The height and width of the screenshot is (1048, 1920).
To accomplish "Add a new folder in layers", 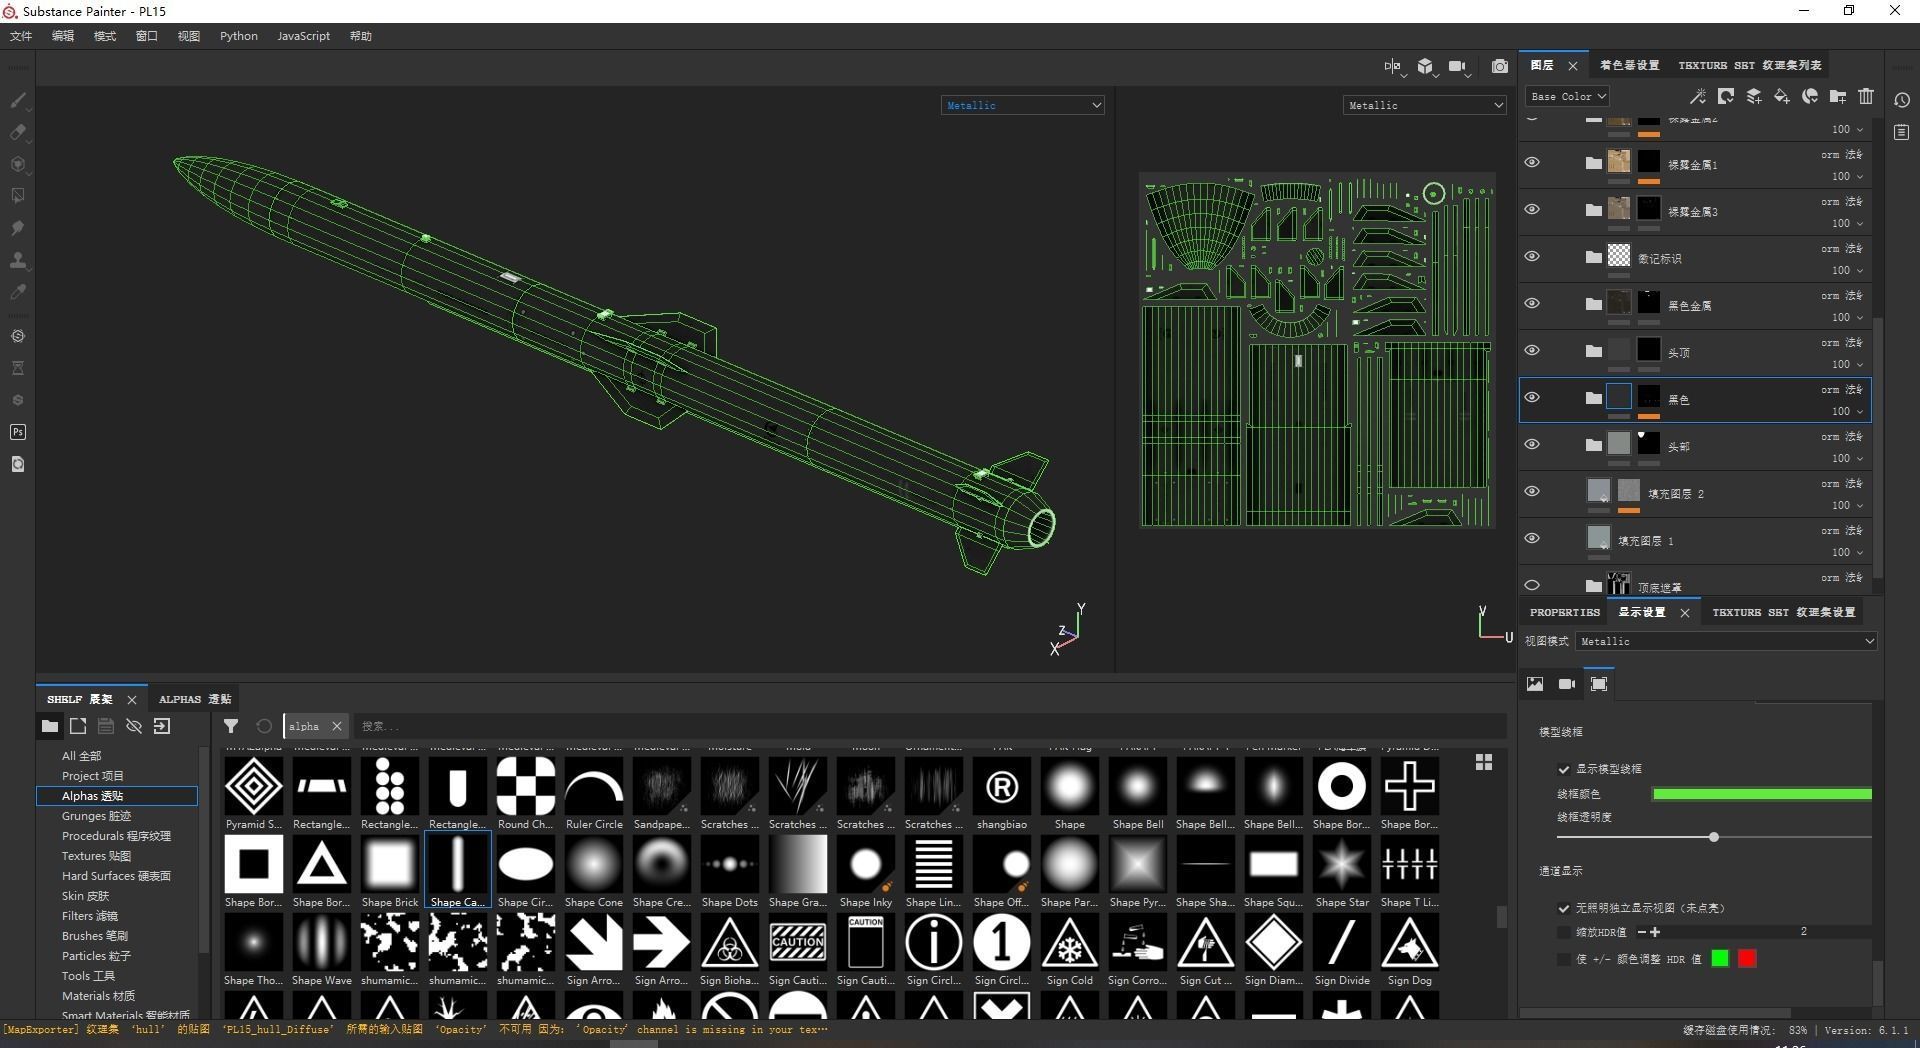I will click(1838, 96).
